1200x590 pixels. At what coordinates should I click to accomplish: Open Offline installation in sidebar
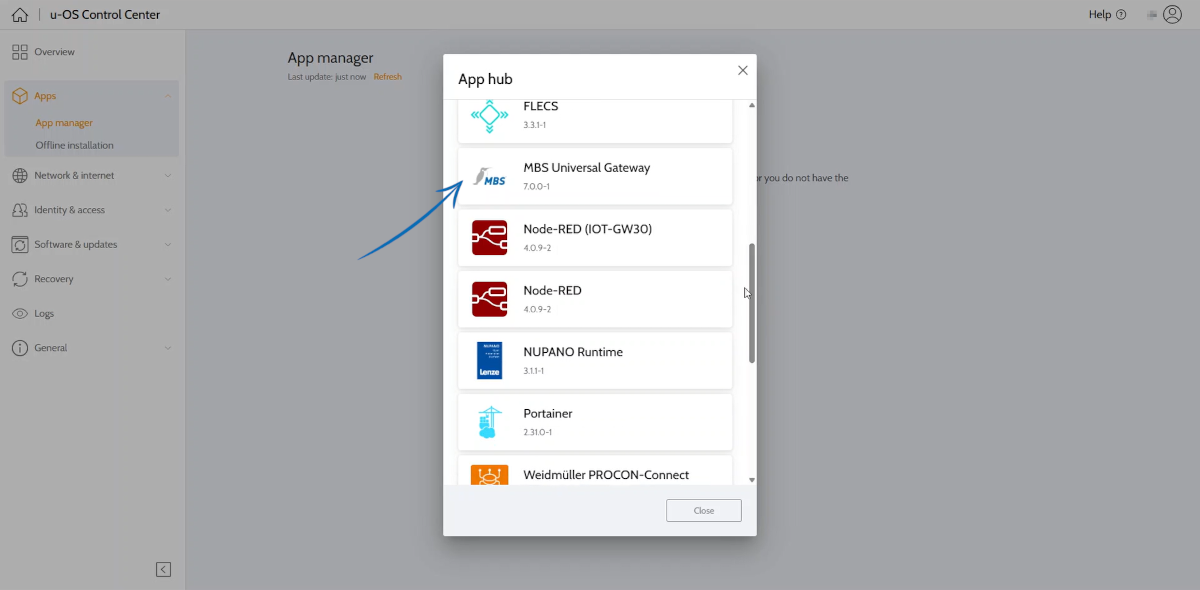click(75, 145)
